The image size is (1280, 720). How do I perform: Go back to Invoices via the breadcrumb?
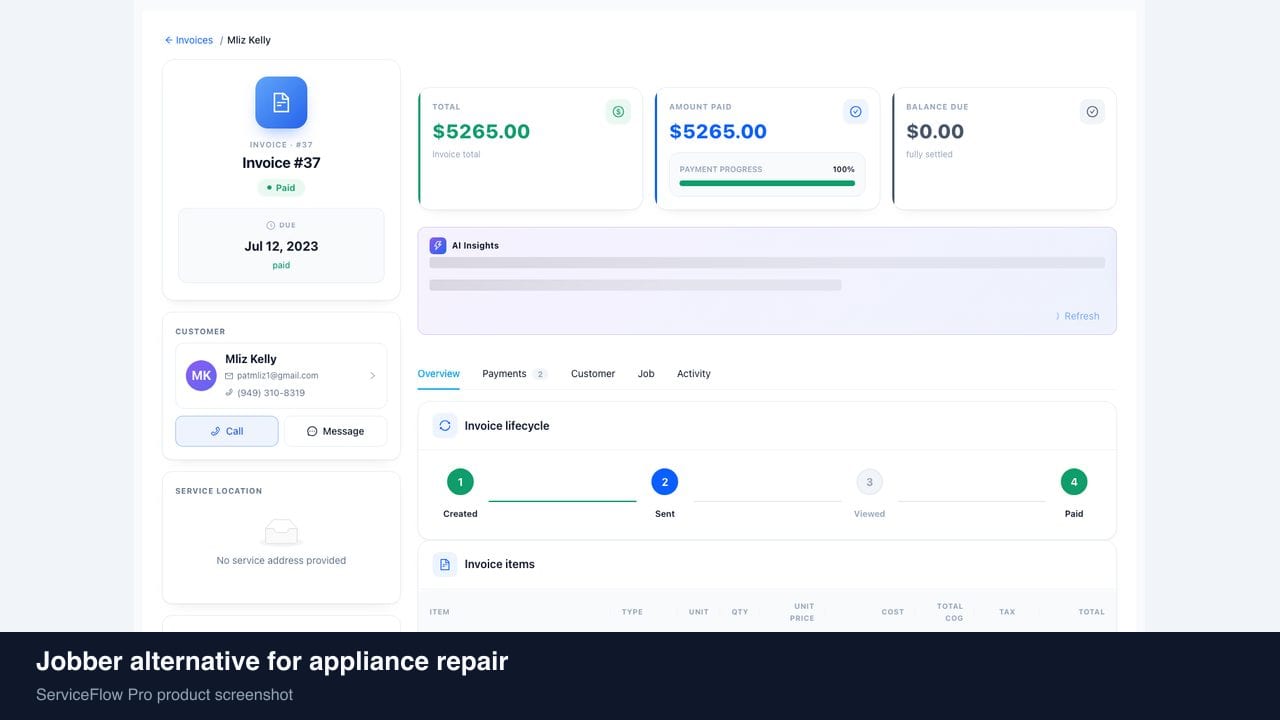pyautogui.click(x=189, y=40)
